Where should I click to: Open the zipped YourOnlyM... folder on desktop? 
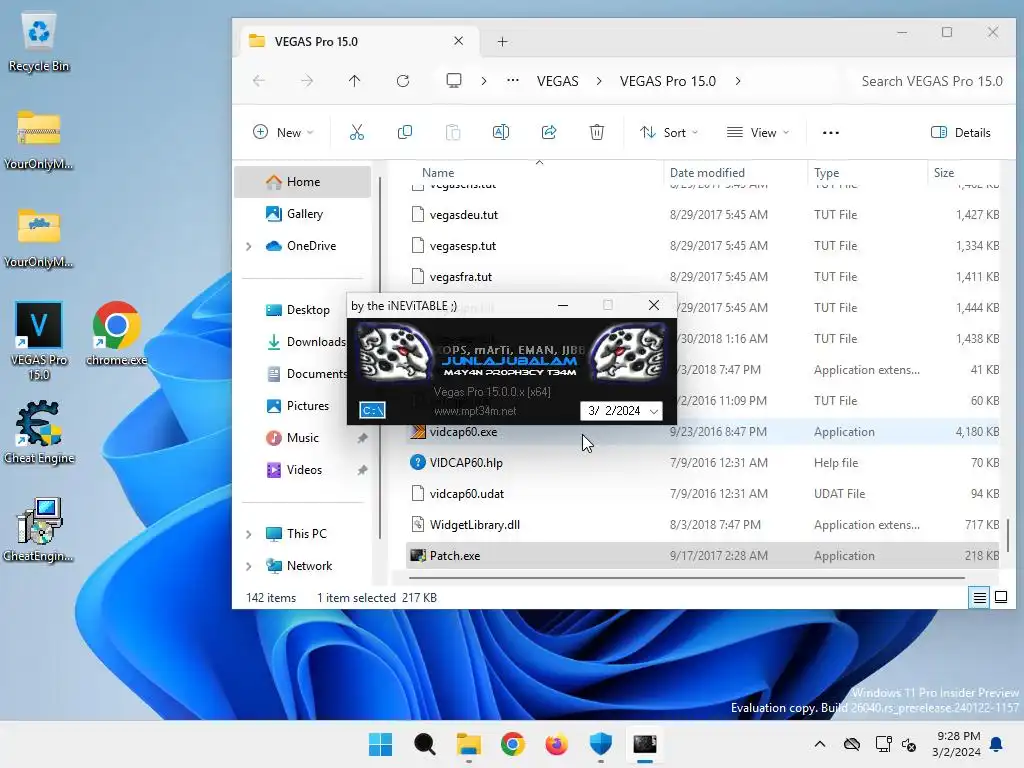[x=39, y=140]
